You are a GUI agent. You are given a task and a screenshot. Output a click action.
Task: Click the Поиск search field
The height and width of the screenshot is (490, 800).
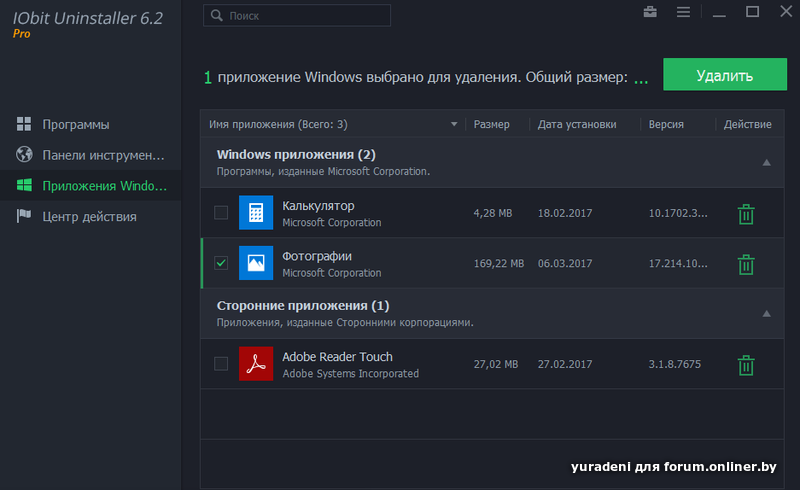(297, 16)
